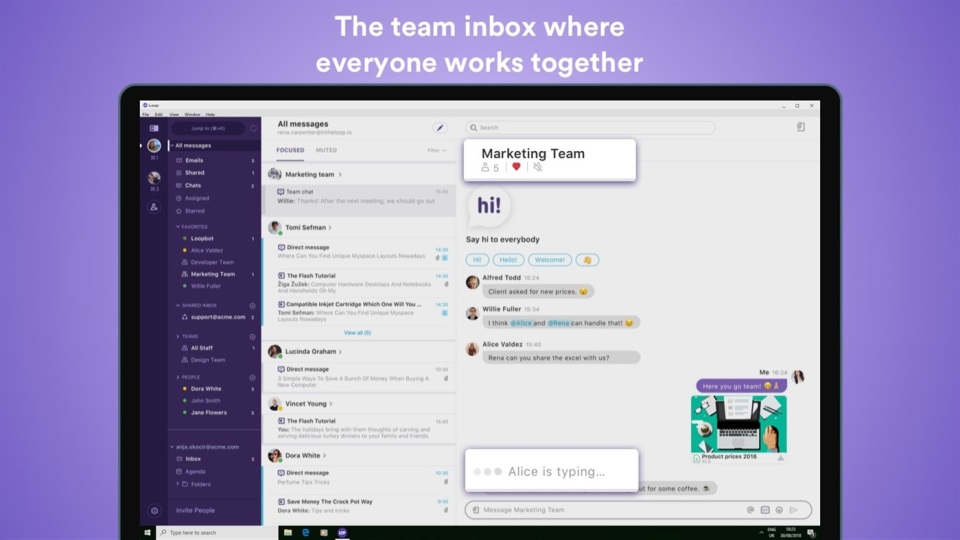Expand the Folders tree item
Screen dimensions: 960x540
pyautogui.click(x=178, y=484)
